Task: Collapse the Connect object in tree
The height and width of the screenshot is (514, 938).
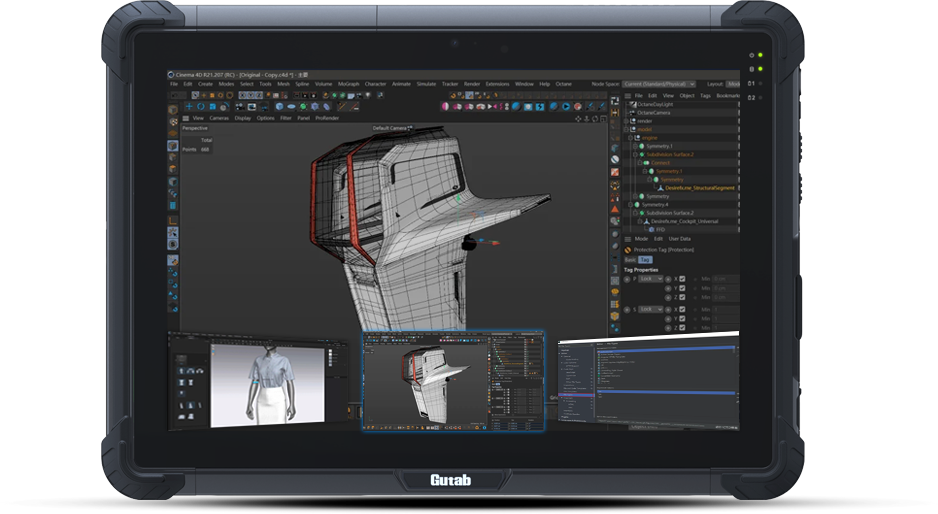Action: [x=639, y=163]
